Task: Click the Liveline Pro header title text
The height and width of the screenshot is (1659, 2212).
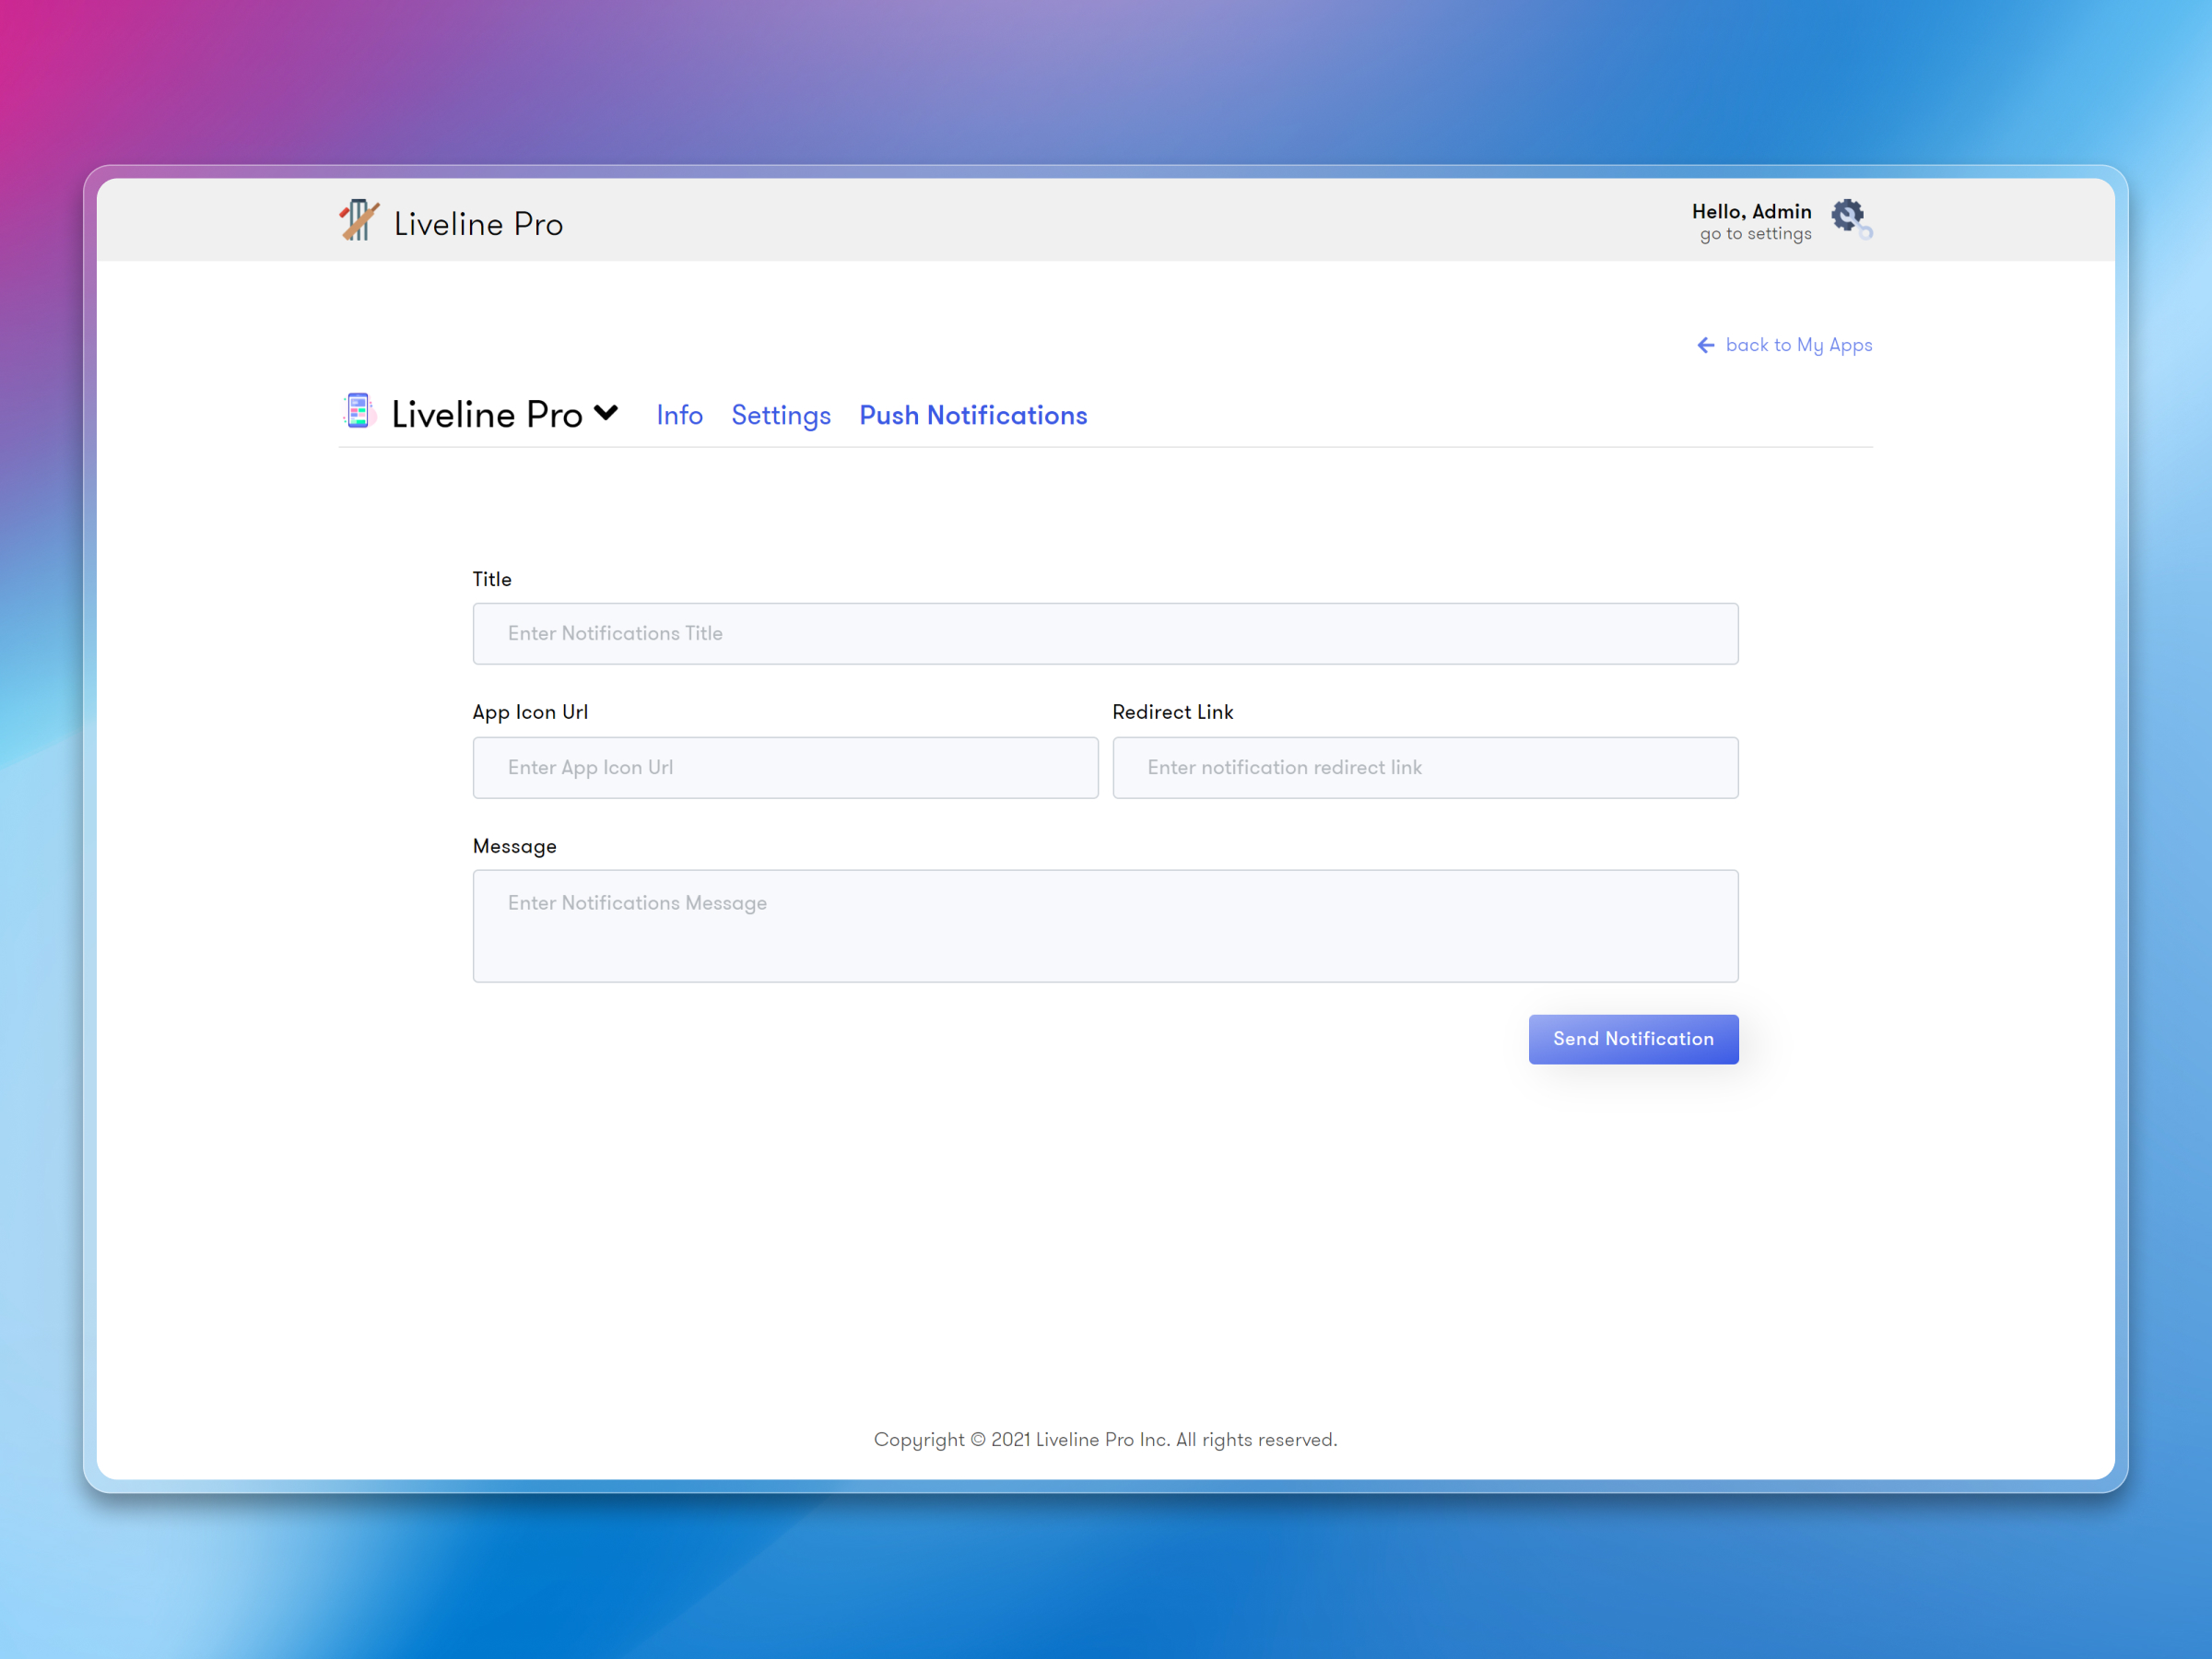Action: tap(478, 222)
